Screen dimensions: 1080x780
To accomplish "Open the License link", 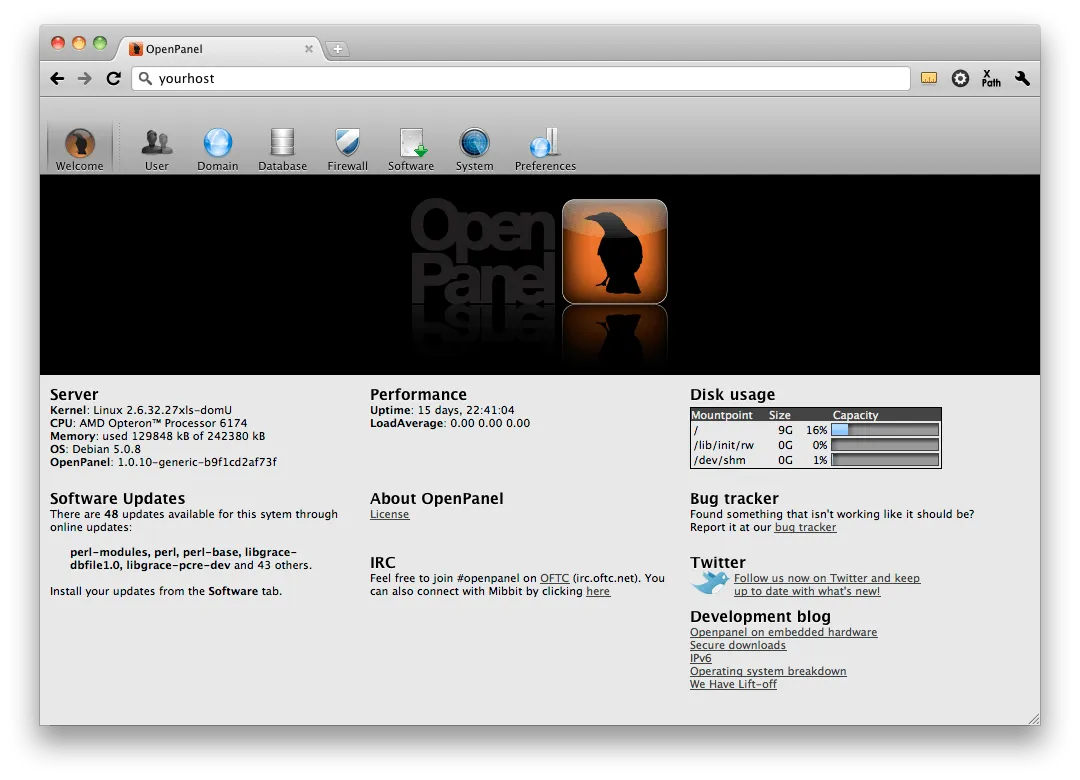I will coord(389,514).
